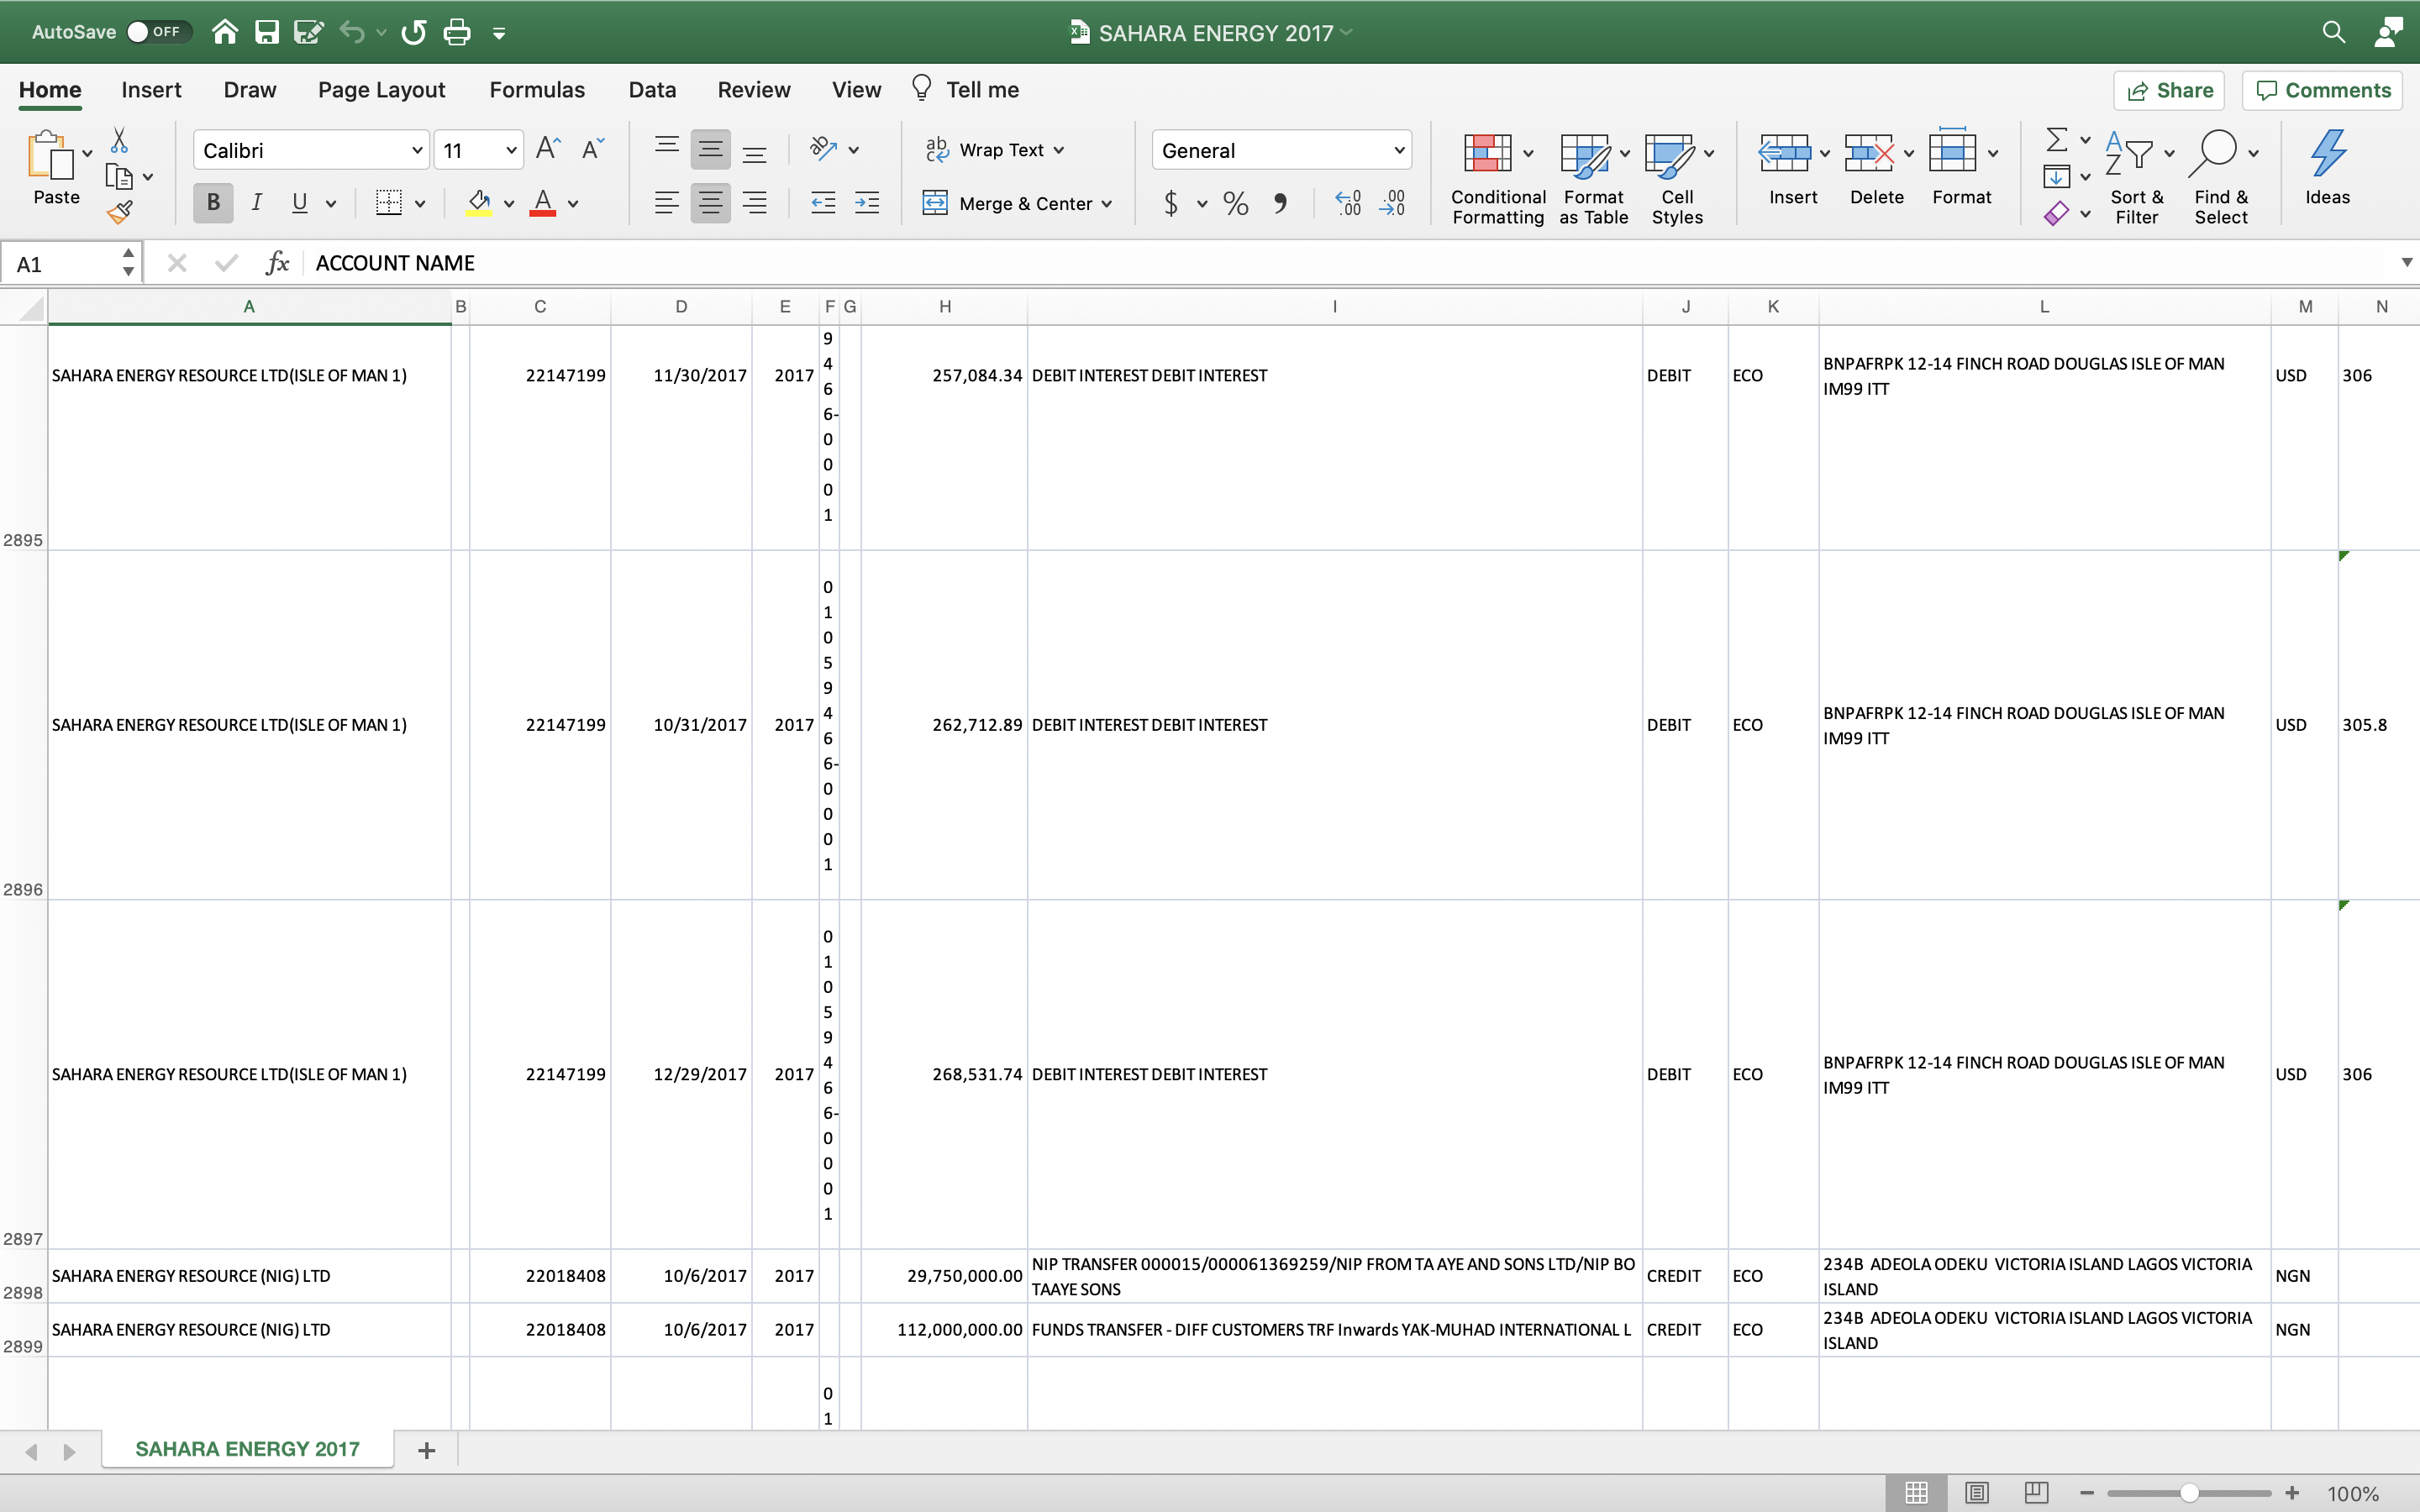Toggle Underline formatting
The width and height of the screenshot is (2420, 1512).
click(x=299, y=203)
